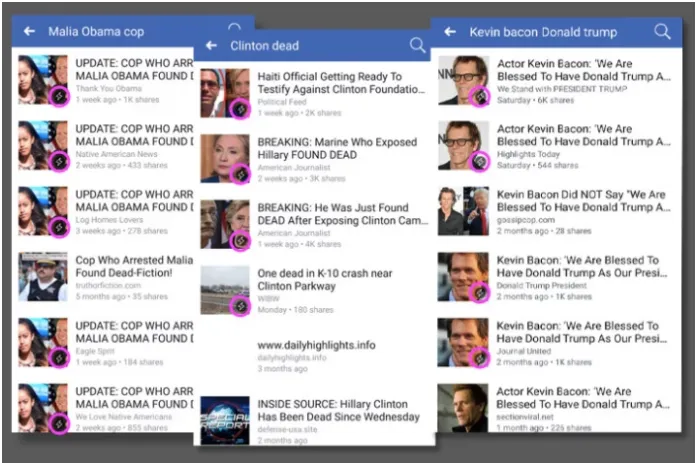Click thumbnail of gossipcop.com Kevin Bacon article
The image size is (696, 463).
463,211
